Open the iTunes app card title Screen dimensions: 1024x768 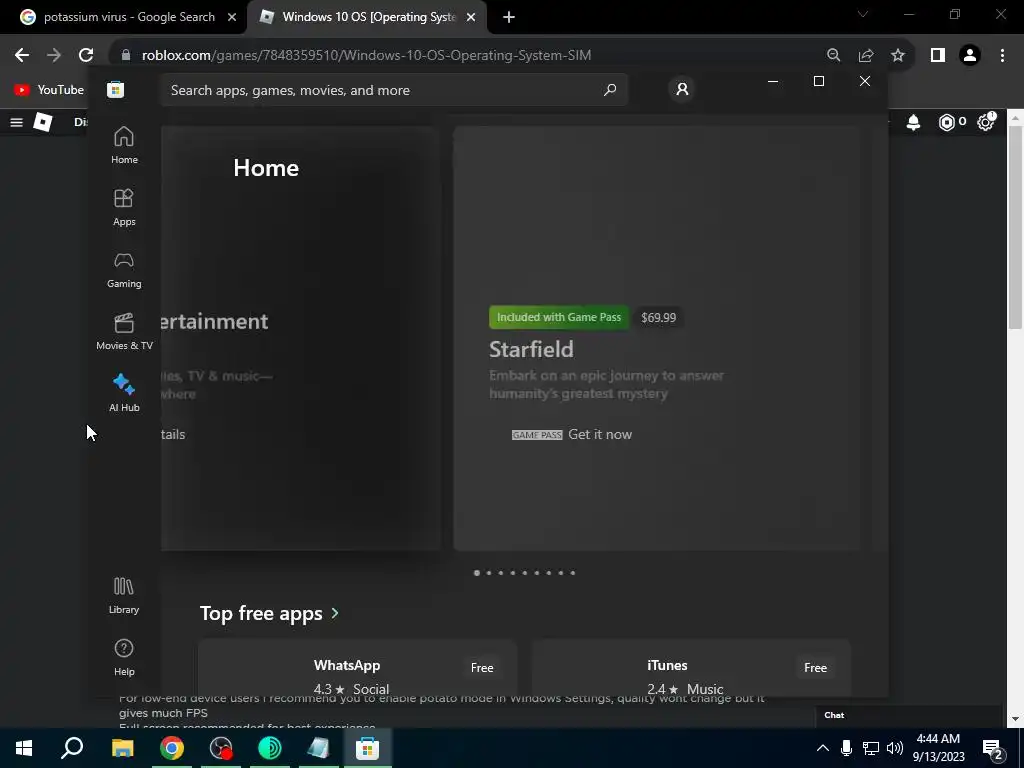[667, 665]
